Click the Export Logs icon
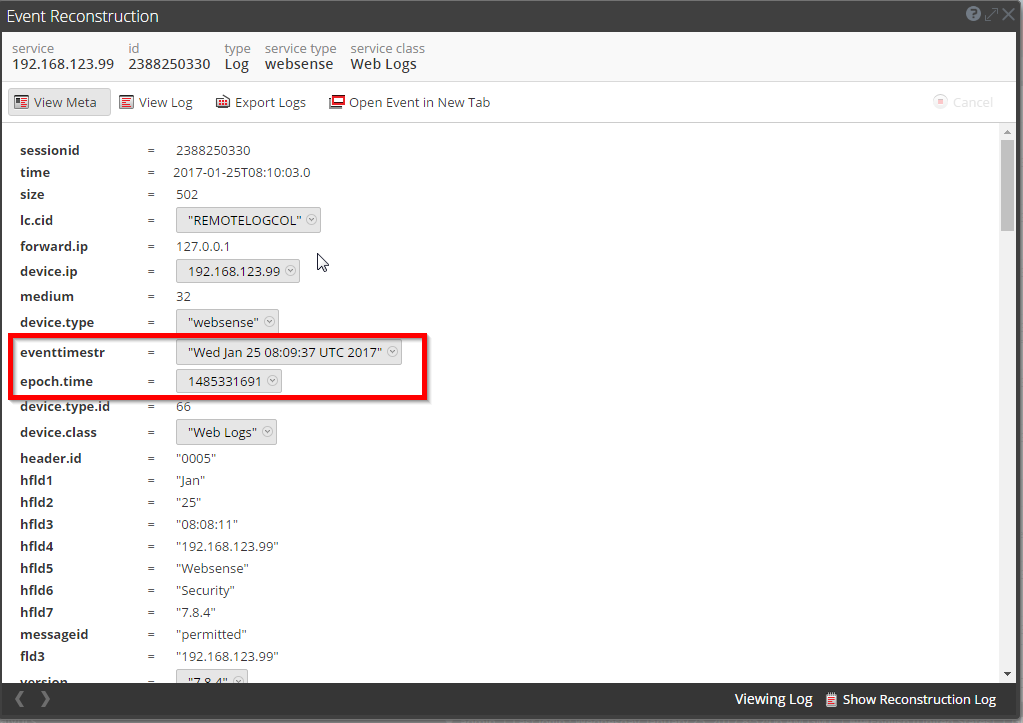 coord(223,102)
